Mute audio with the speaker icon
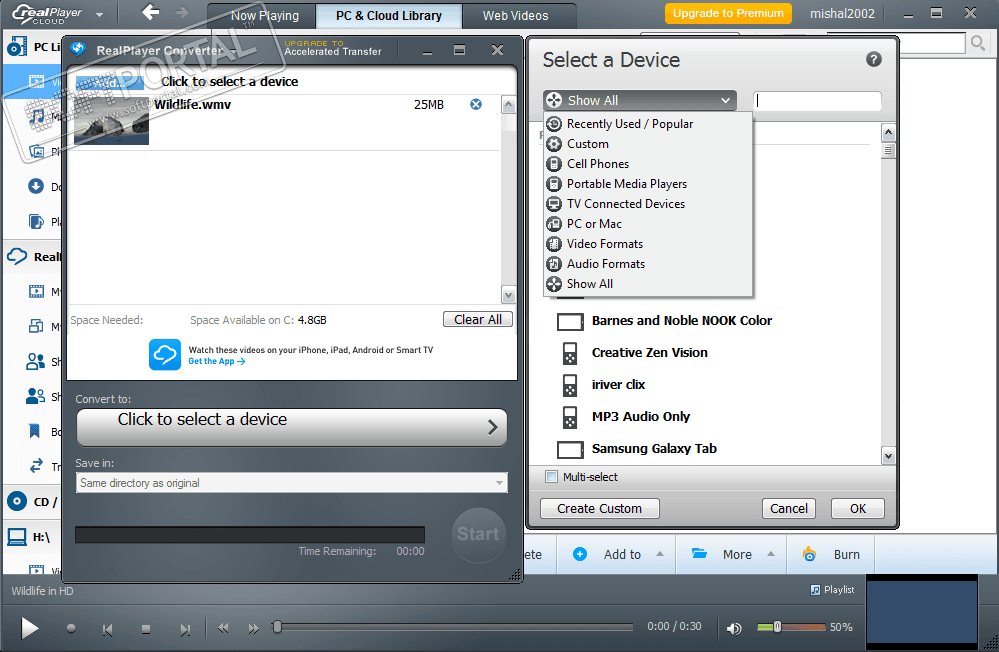Viewport: 999px width, 652px height. coord(734,628)
